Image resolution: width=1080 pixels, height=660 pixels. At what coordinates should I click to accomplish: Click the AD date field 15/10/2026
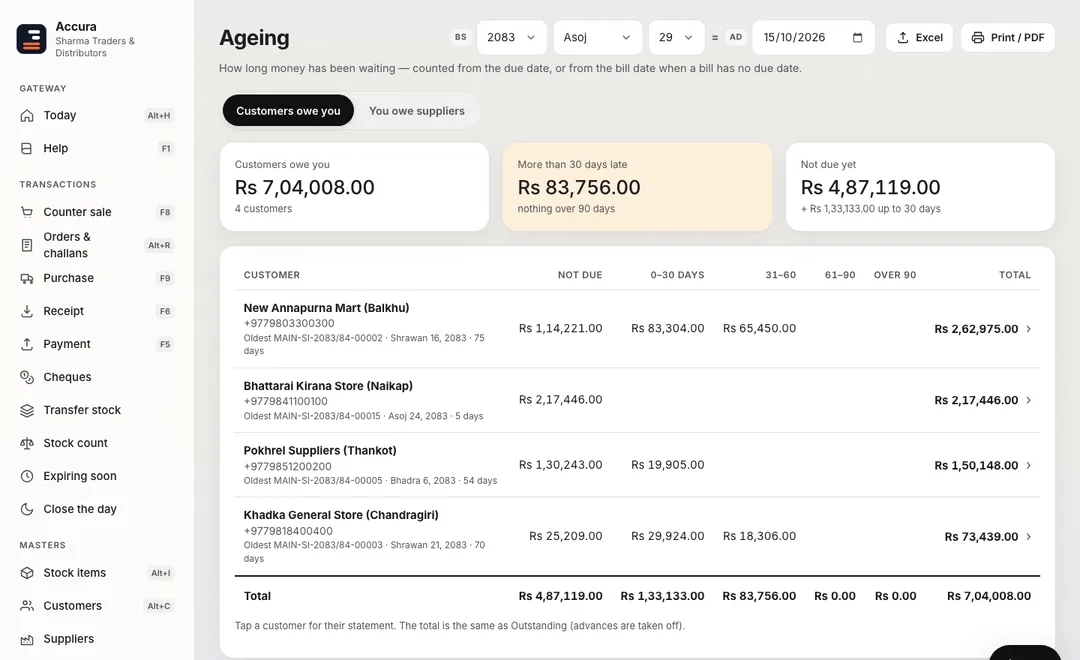813,37
